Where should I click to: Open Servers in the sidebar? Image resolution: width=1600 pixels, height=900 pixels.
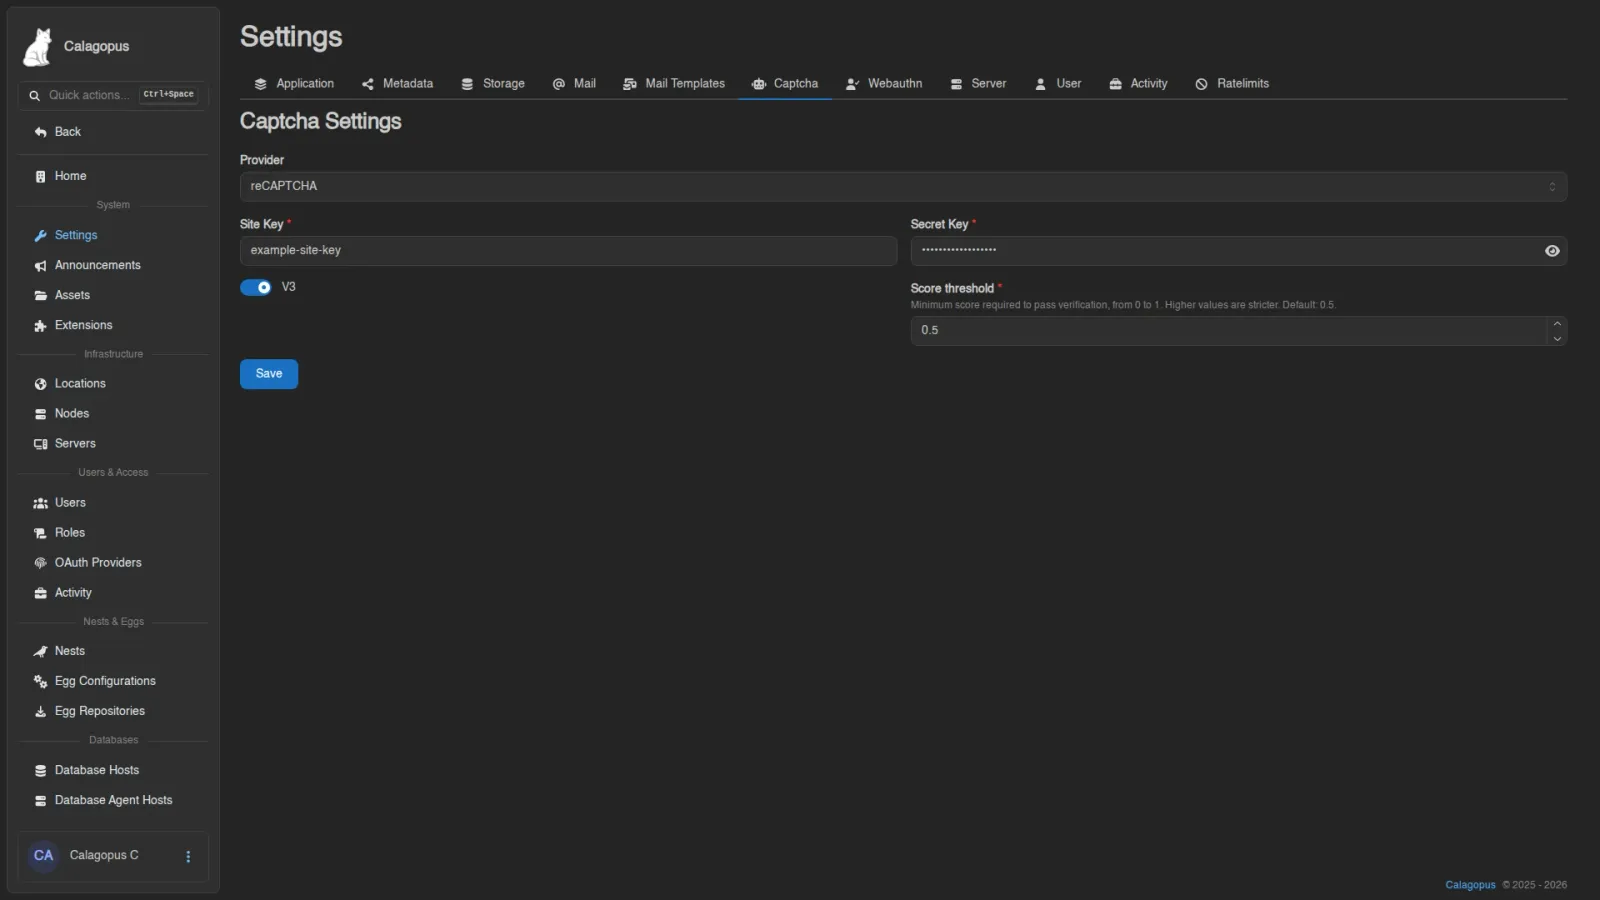[x=112, y=444]
